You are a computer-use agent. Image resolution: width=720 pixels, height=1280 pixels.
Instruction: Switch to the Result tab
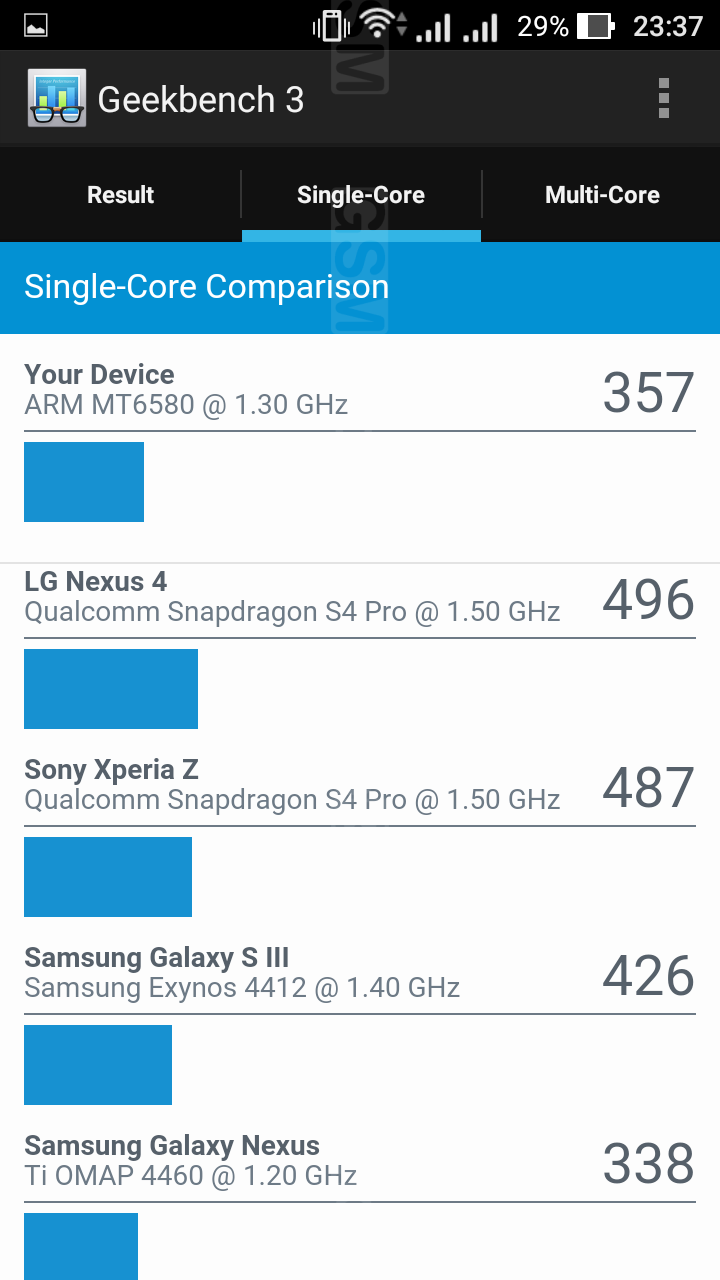pyautogui.click(x=120, y=195)
